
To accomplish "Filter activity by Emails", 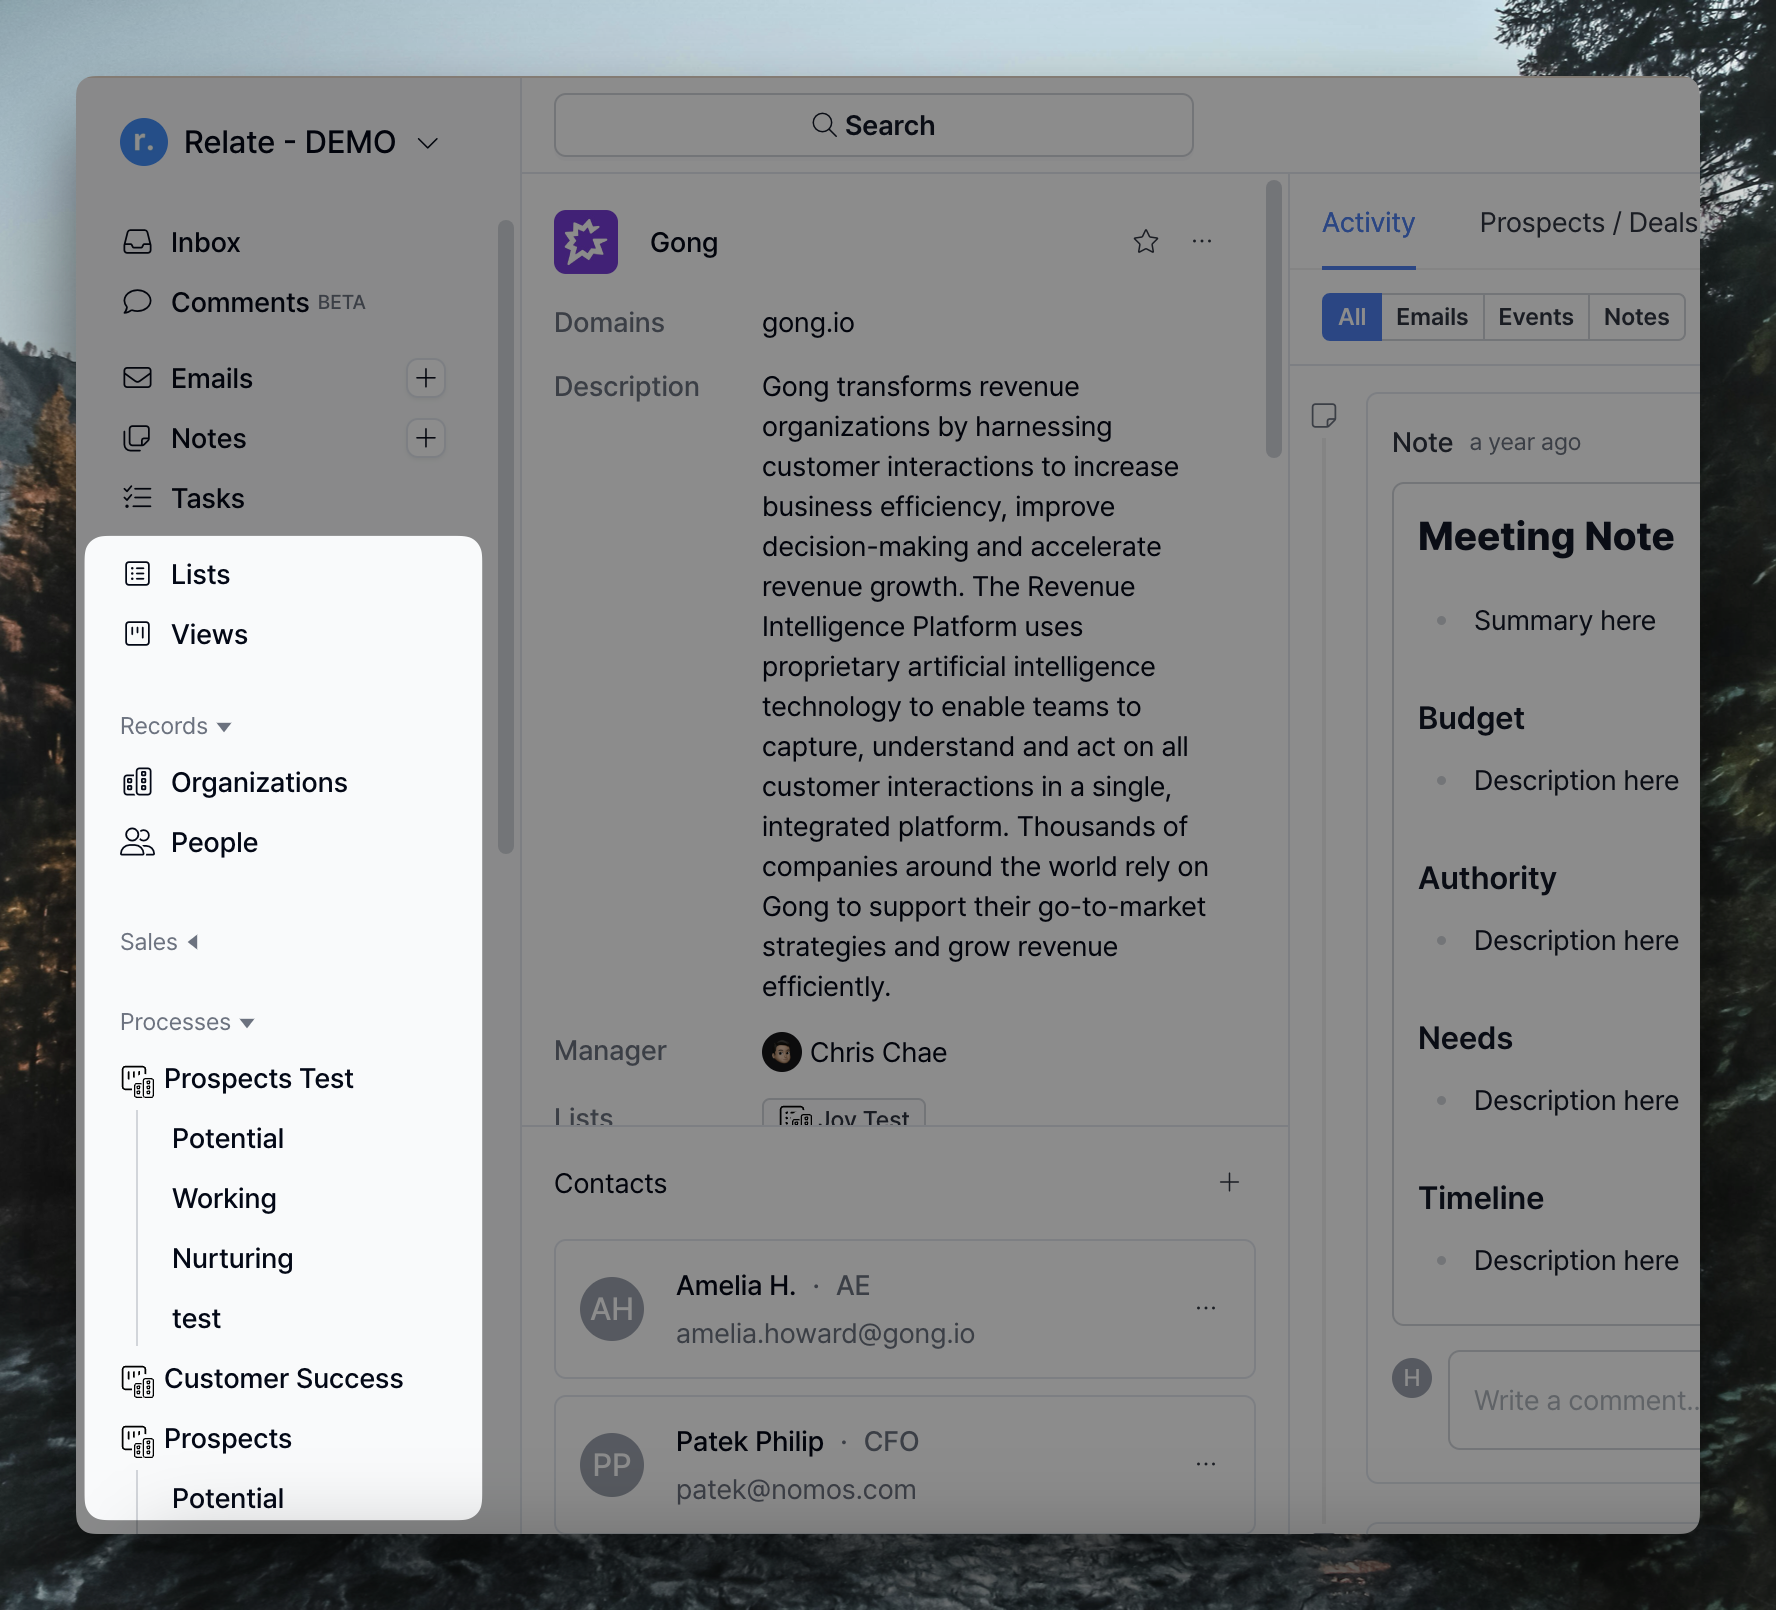I will tap(1432, 317).
